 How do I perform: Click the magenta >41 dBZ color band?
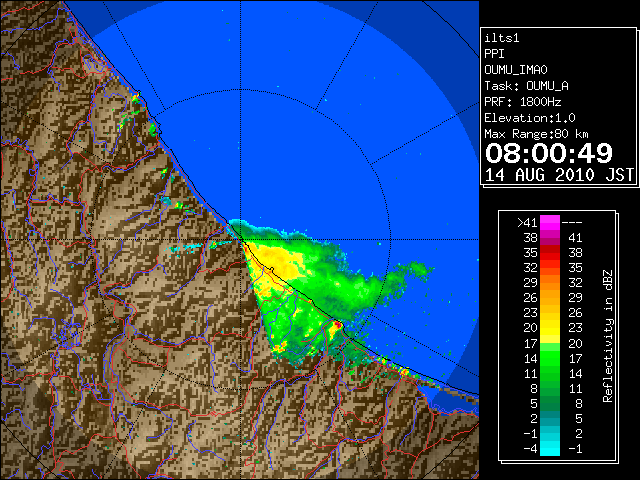[x=550, y=222]
